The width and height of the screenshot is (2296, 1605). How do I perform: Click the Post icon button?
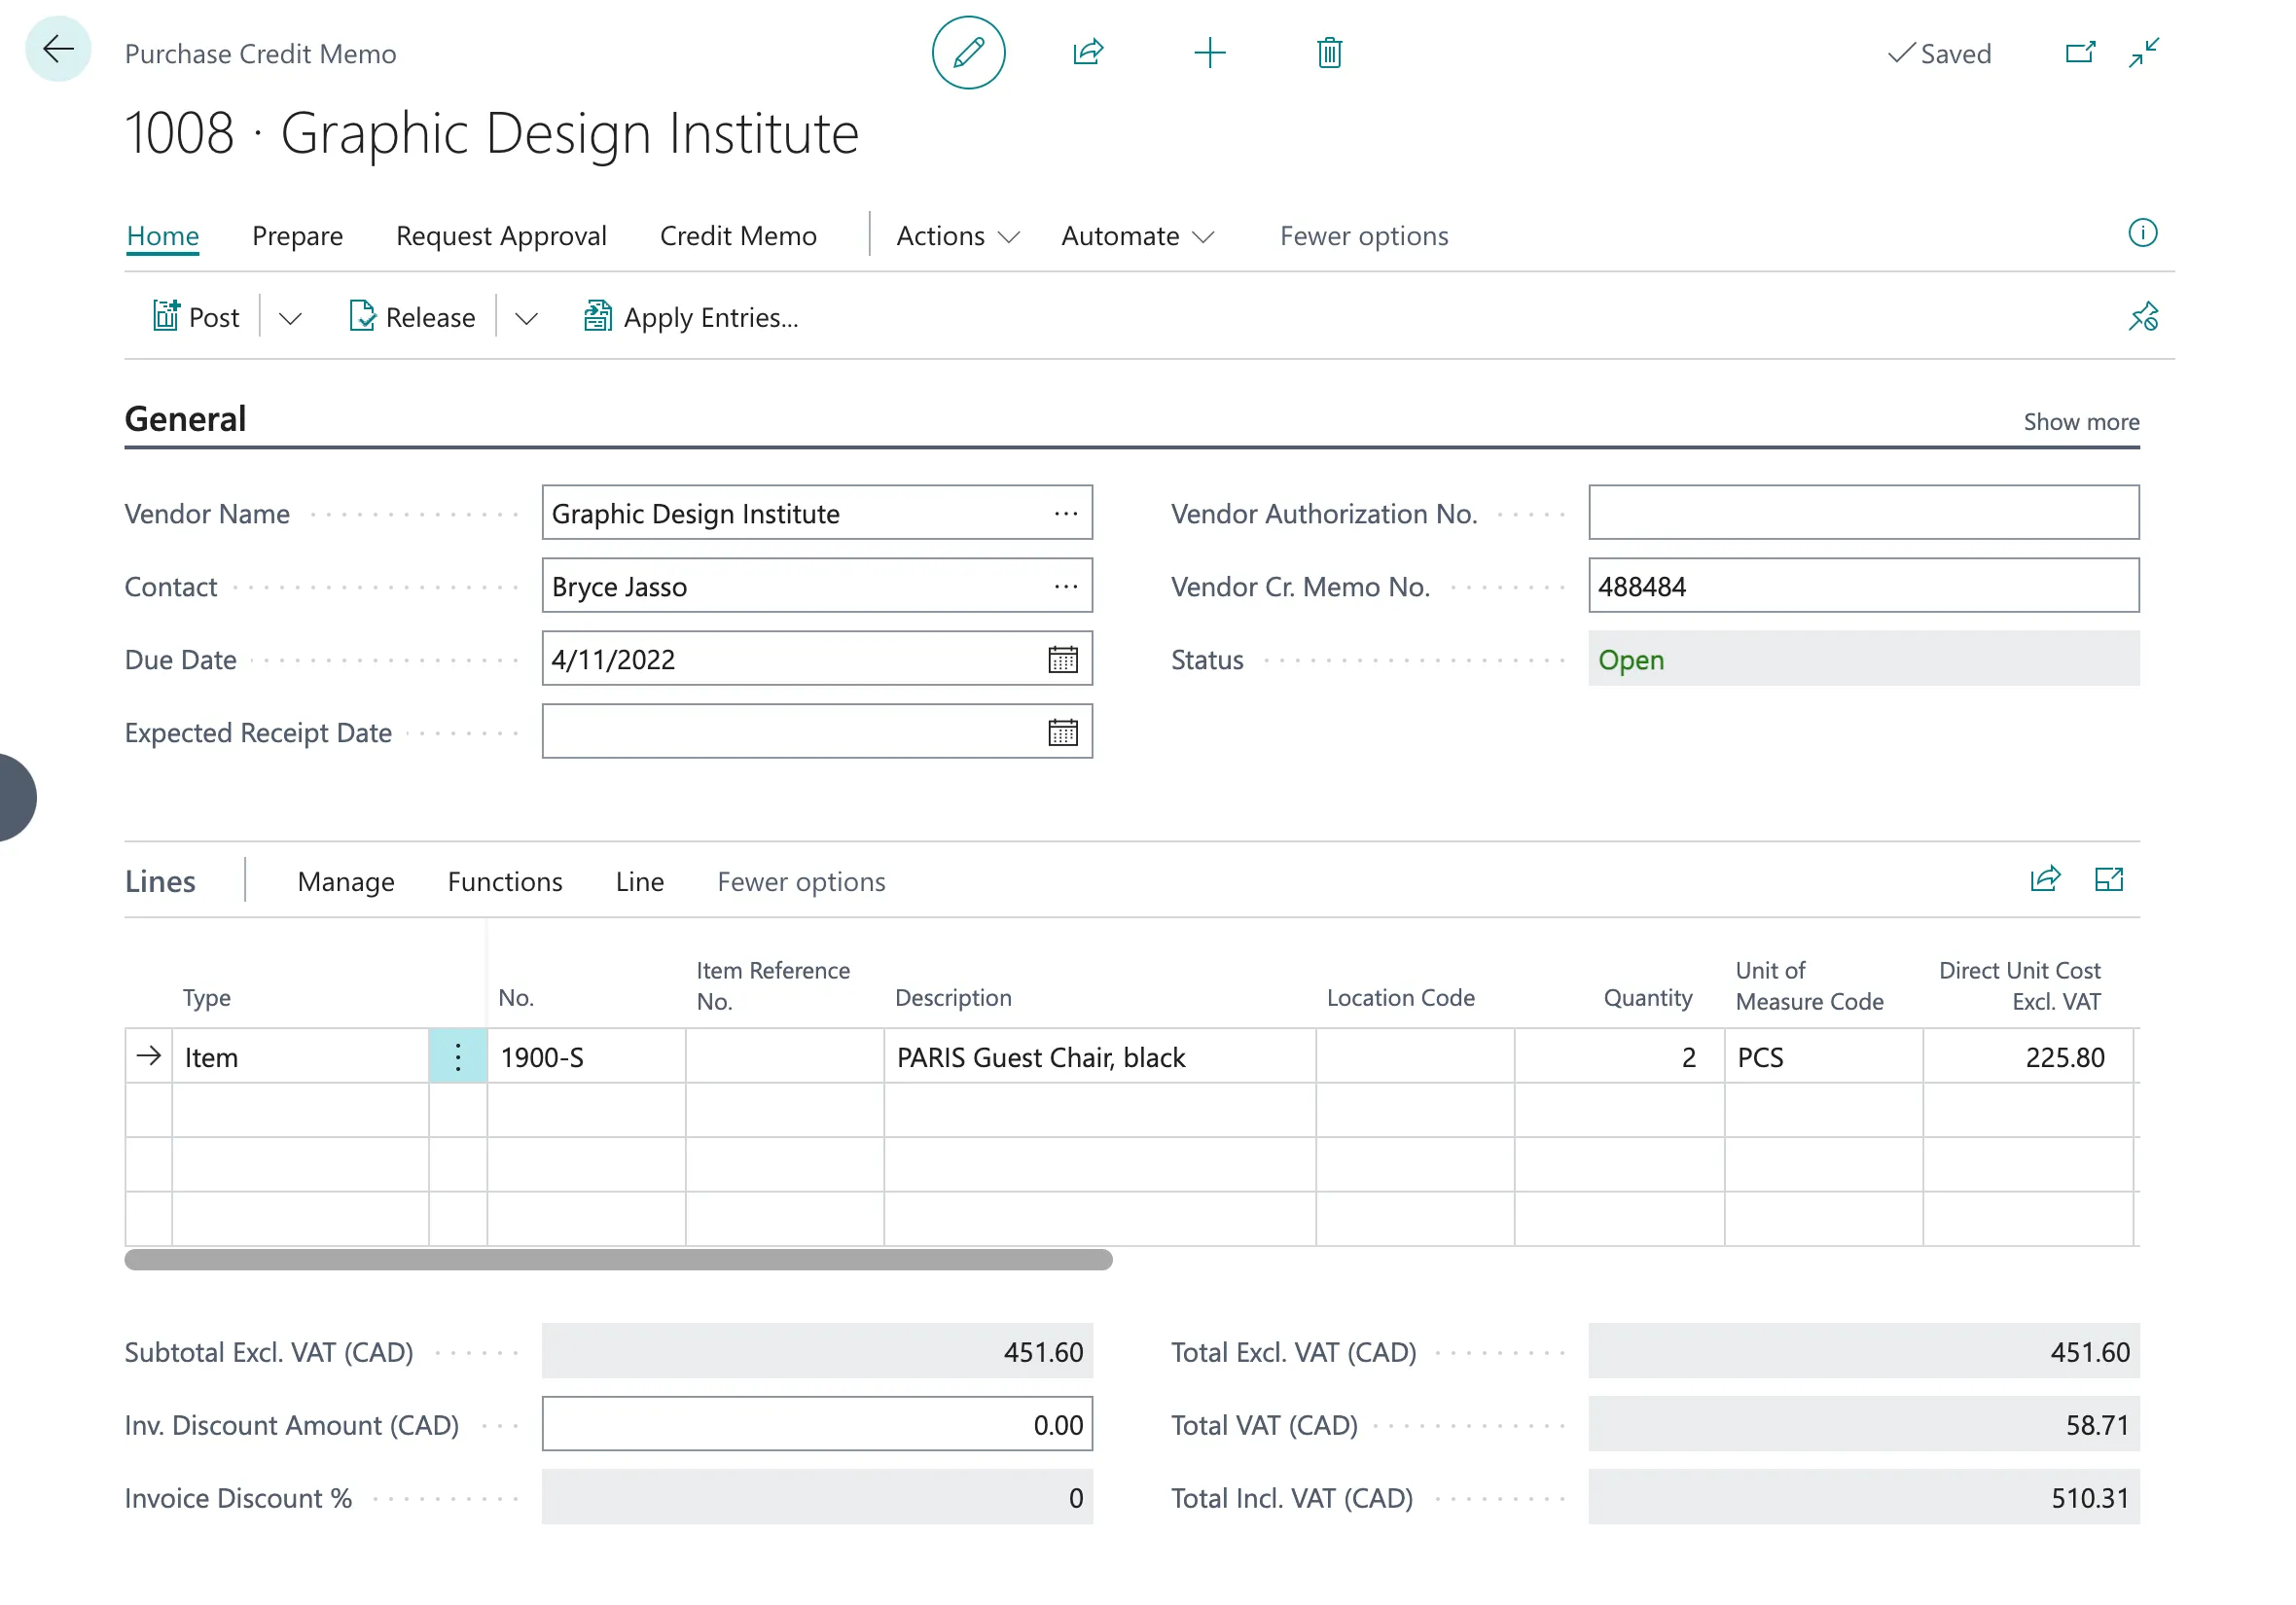[196, 317]
